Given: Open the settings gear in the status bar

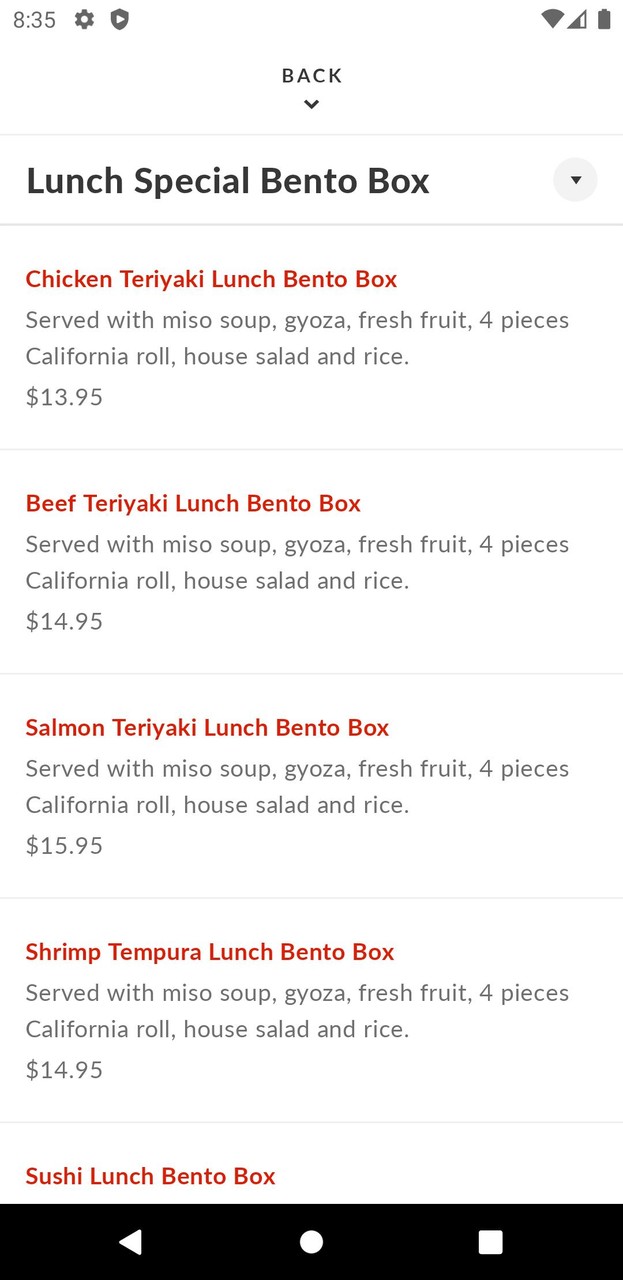Looking at the screenshot, I should (x=85, y=19).
